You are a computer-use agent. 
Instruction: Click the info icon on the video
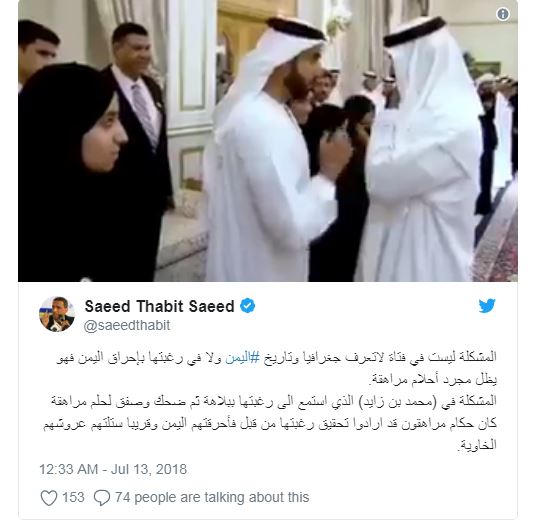pos(503,14)
